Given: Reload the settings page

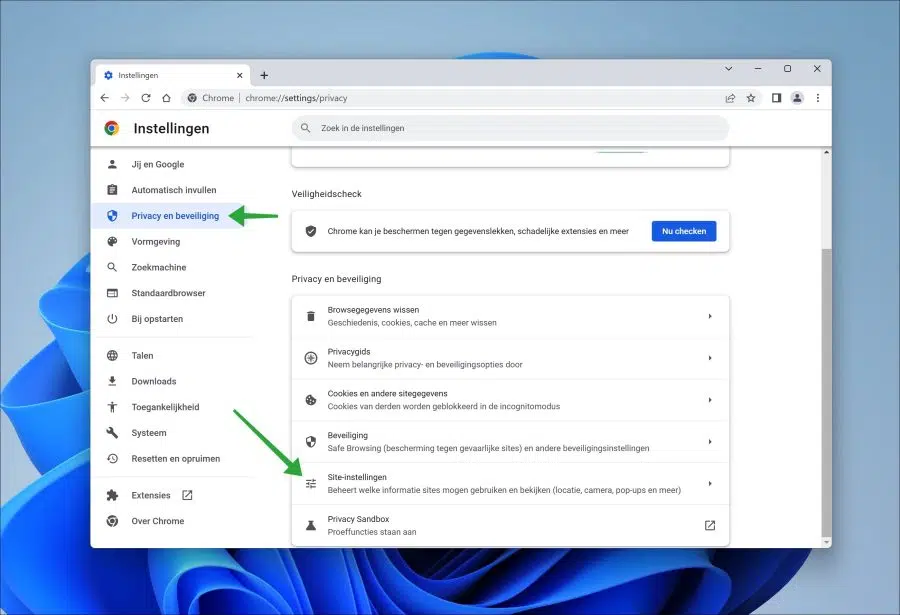Looking at the screenshot, I should point(146,98).
